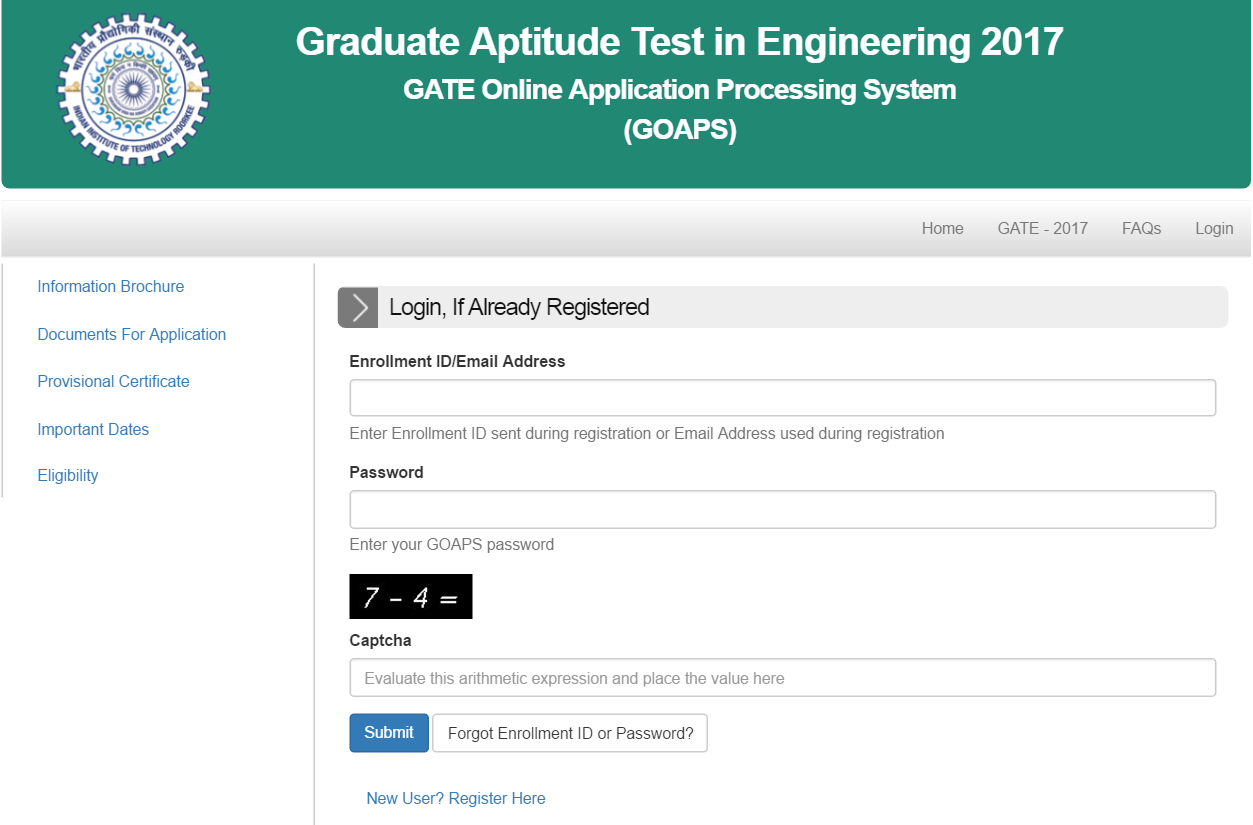Open the Information Brochure link
This screenshot has height=825, width=1253.
tap(111, 286)
